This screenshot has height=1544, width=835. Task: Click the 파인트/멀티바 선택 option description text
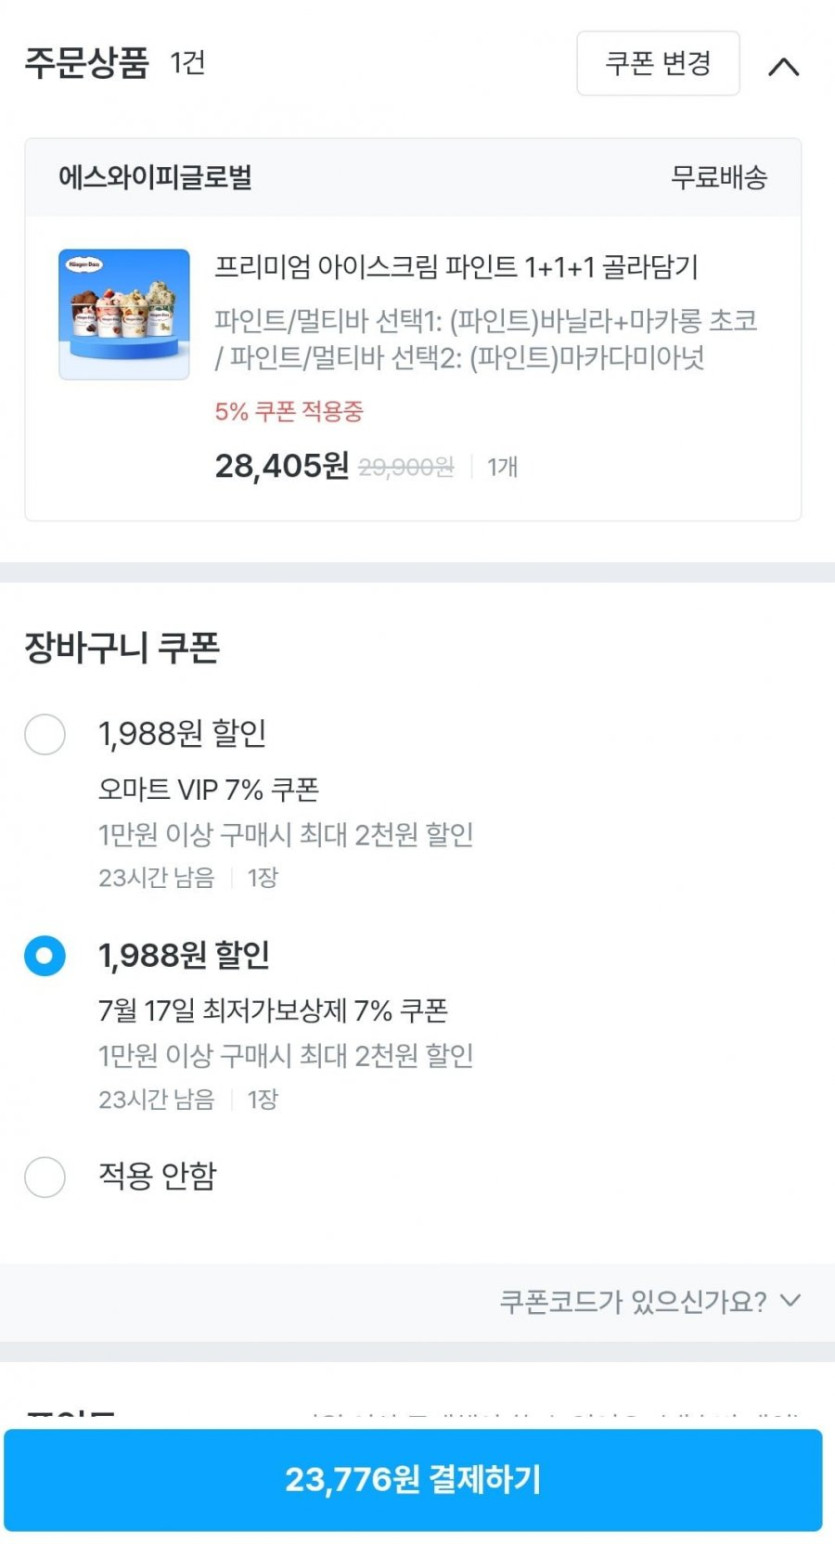point(486,339)
